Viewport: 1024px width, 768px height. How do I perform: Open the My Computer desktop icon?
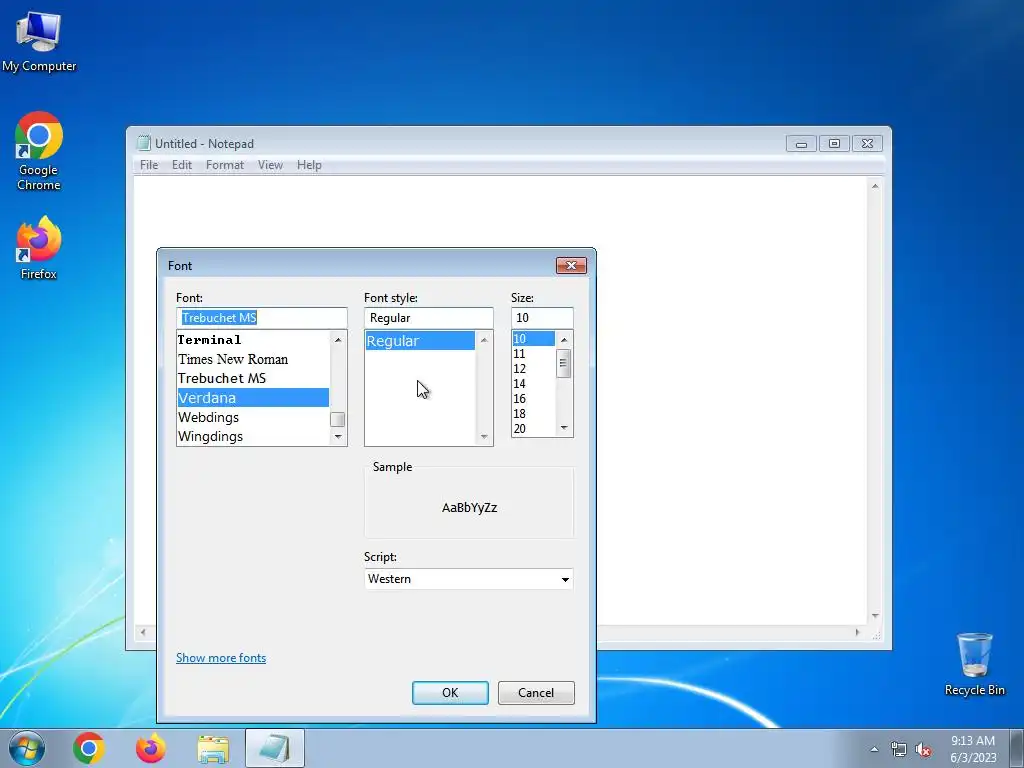[39, 40]
